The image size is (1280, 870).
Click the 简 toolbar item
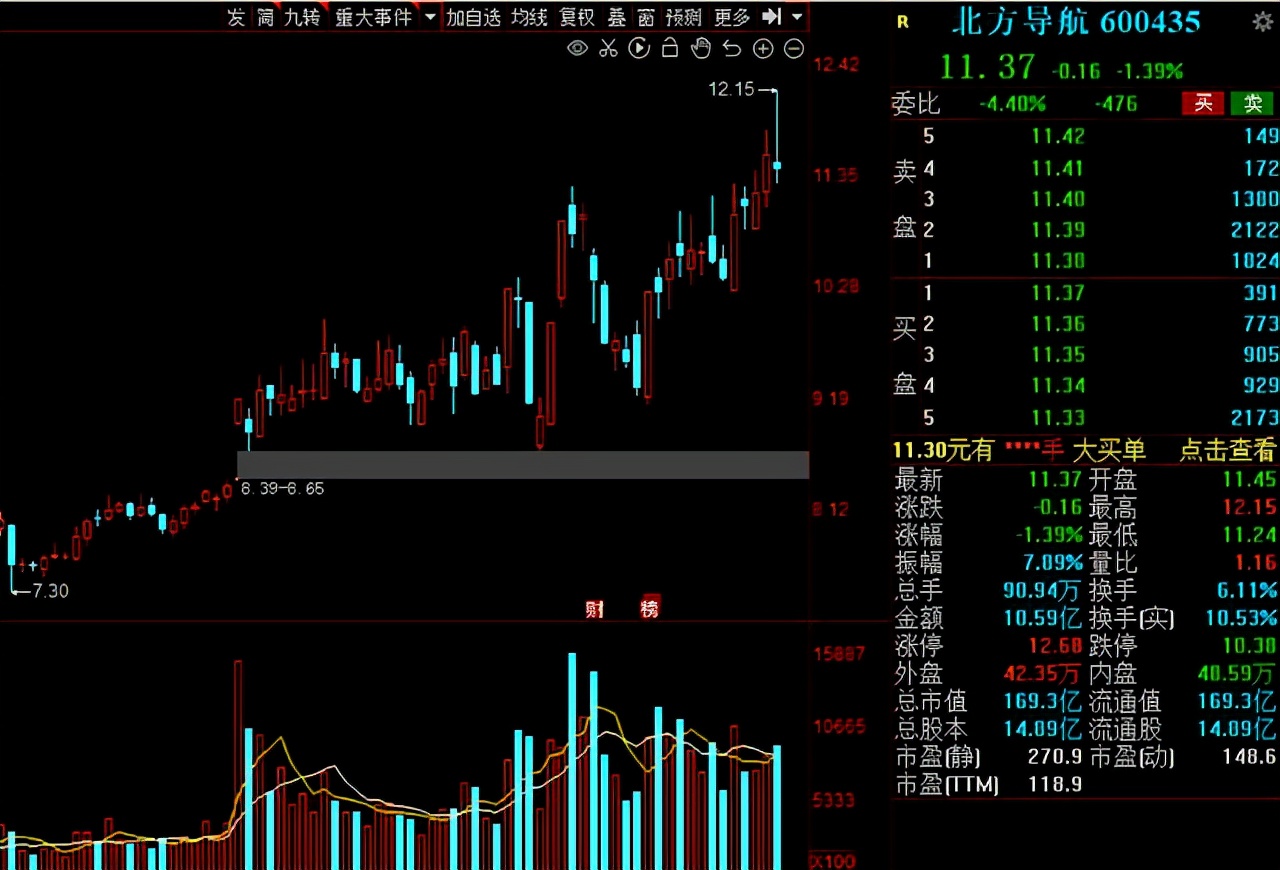pos(265,17)
